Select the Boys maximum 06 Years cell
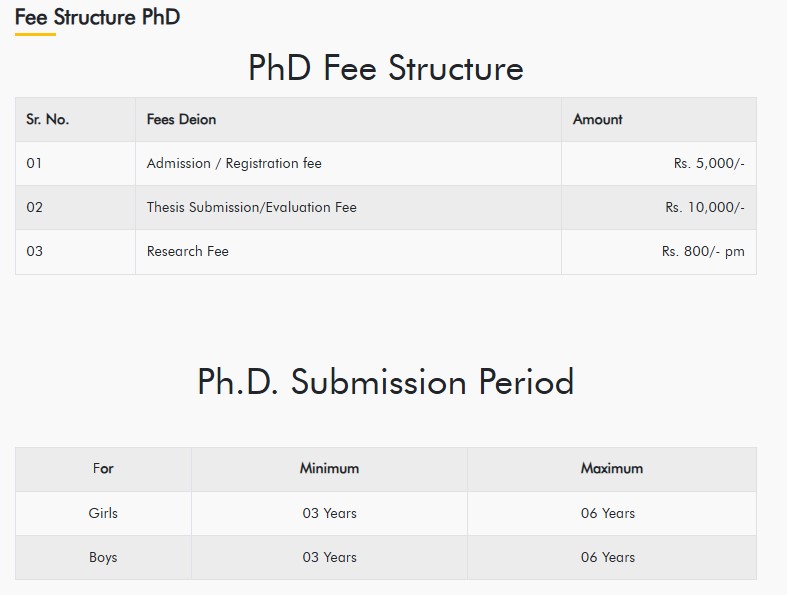Image resolution: width=787 pixels, height=595 pixels. 608,557
